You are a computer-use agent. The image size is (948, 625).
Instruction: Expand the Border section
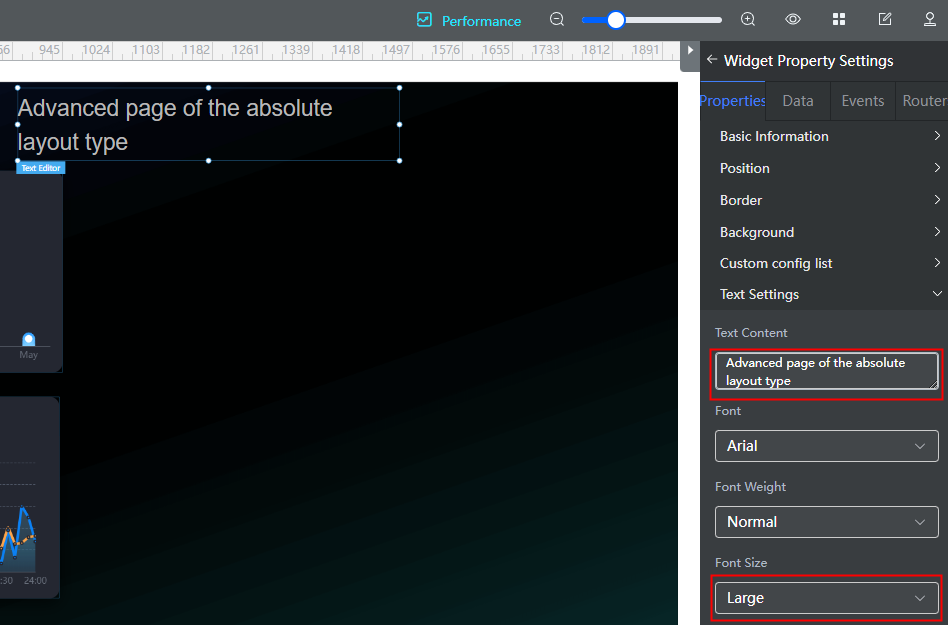point(824,200)
